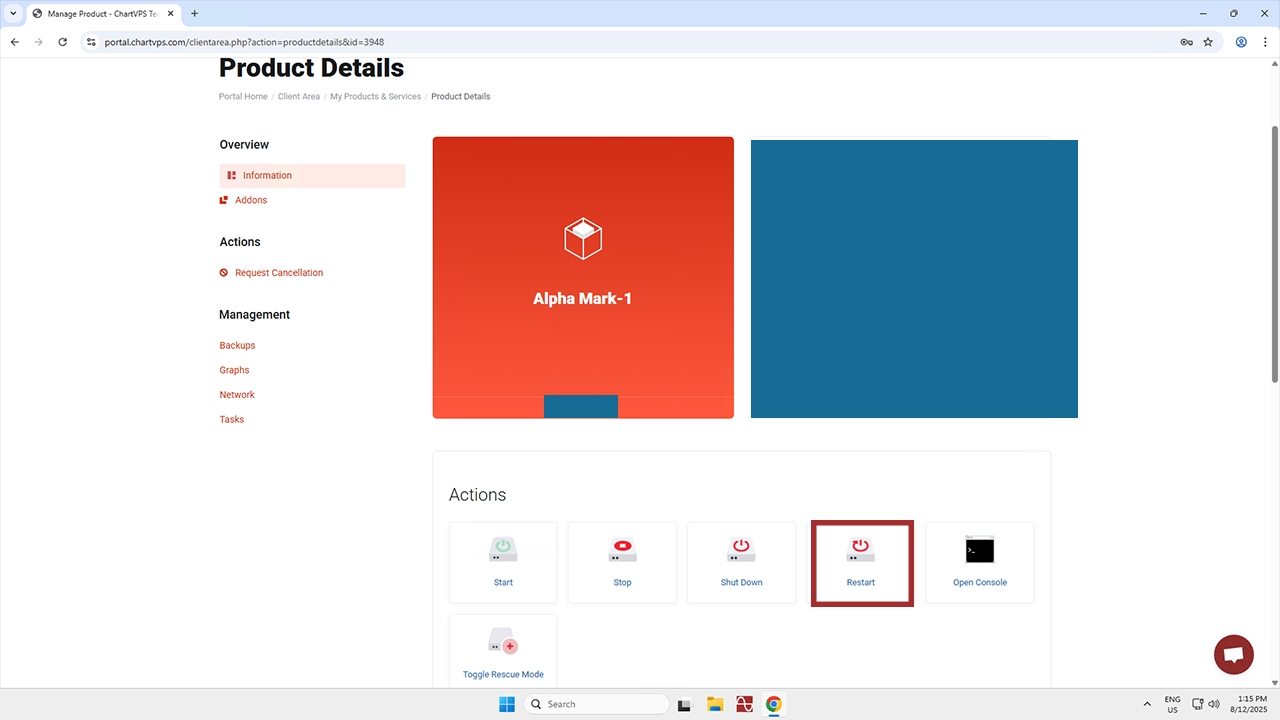Open the Chrome profile avatar icon
The width and height of the screenshot is (1280, 720).
pos(1241,42)
